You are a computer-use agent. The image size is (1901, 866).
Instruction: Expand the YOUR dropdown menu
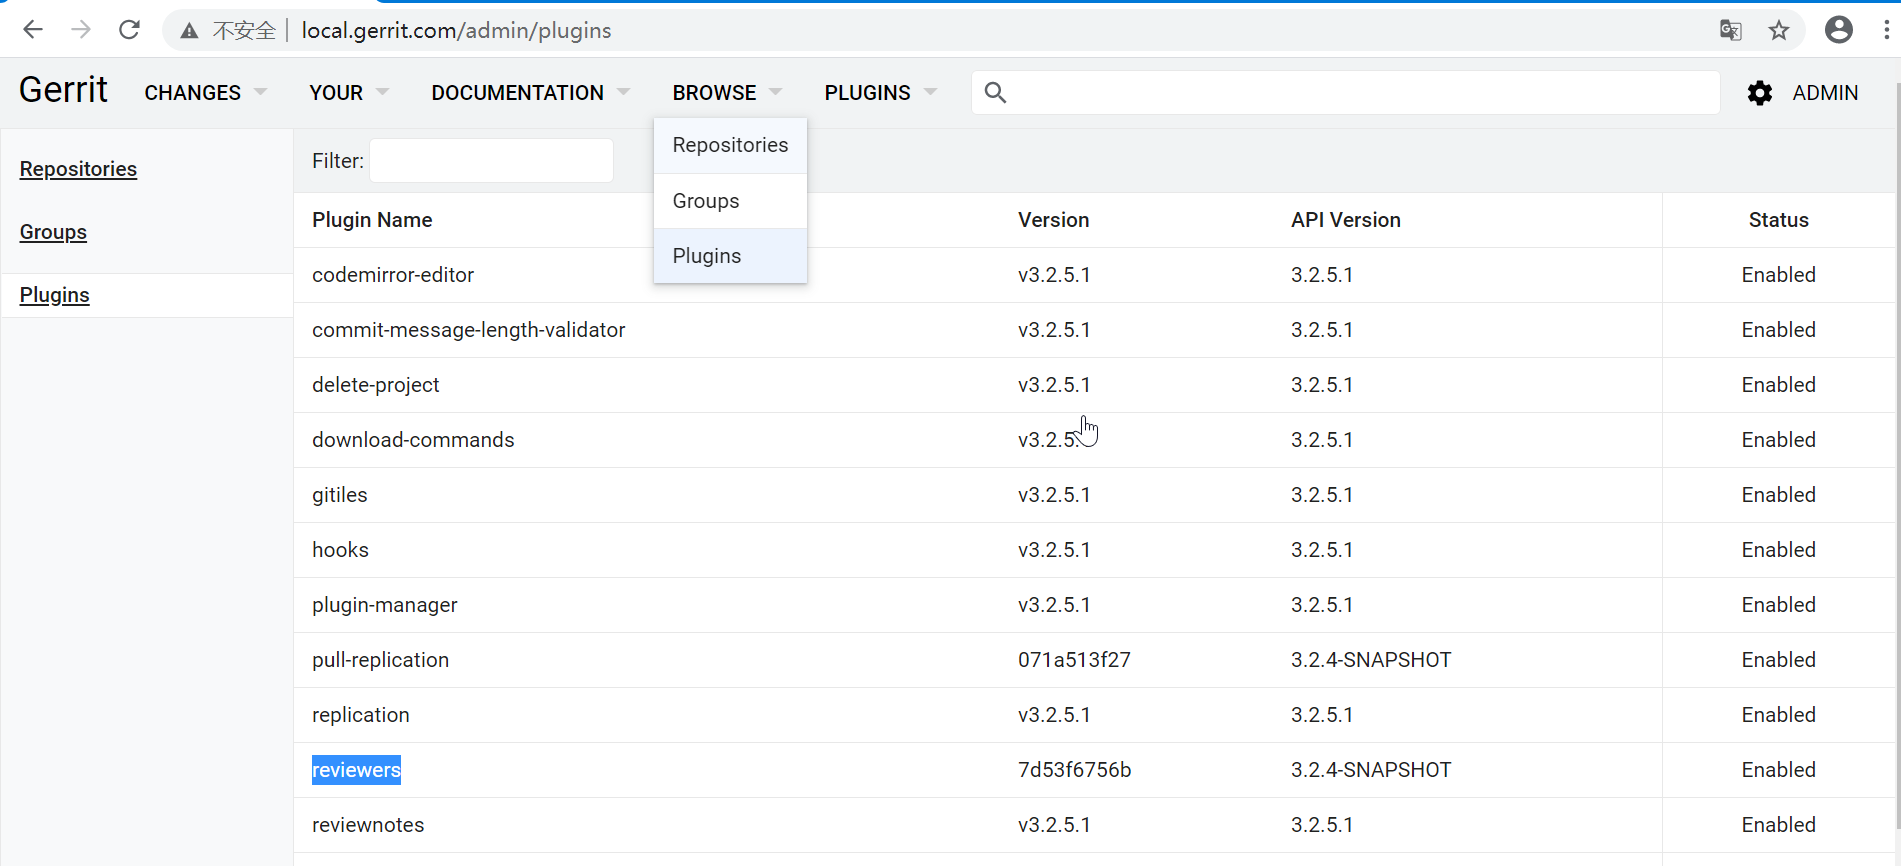coord(349,93)
